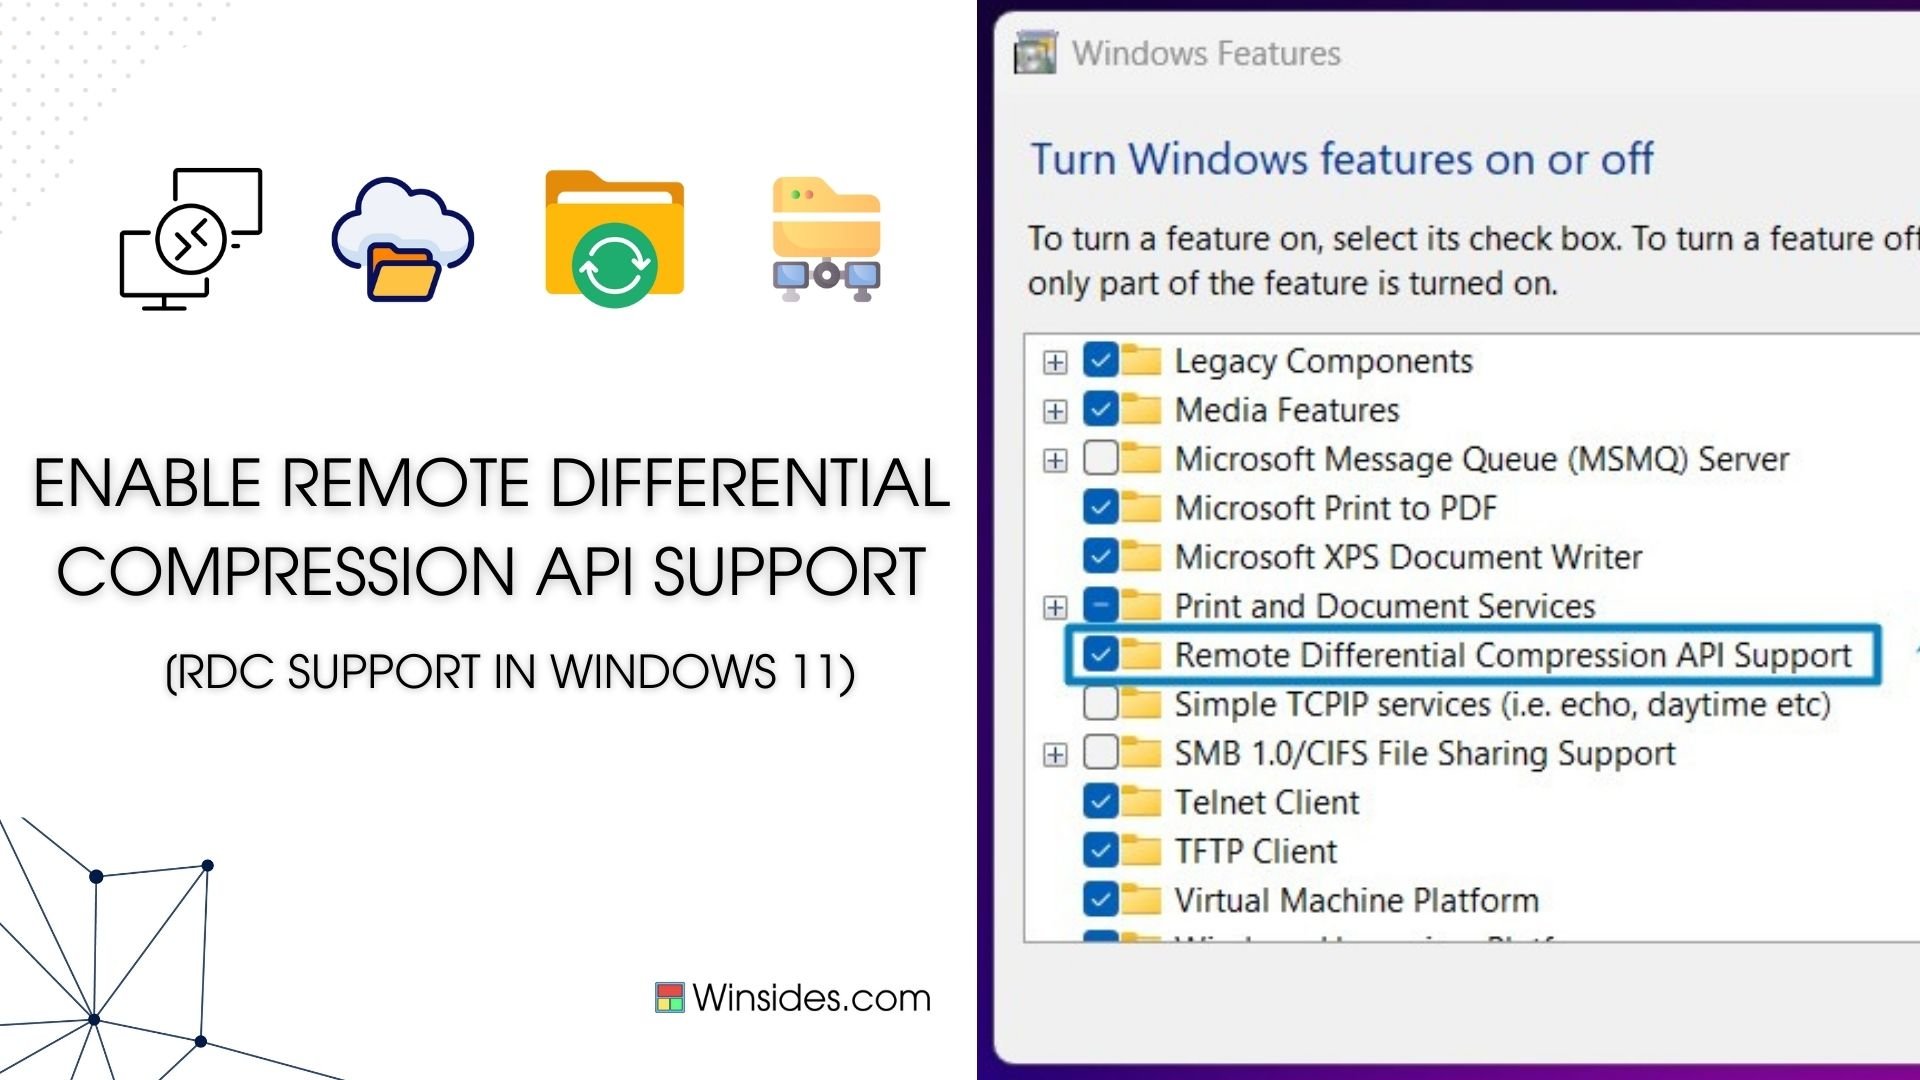Viewport: 1920px width, 1080px height.
Task: Click the Turn Windows features on or off link
Action: click(1344, 157)
